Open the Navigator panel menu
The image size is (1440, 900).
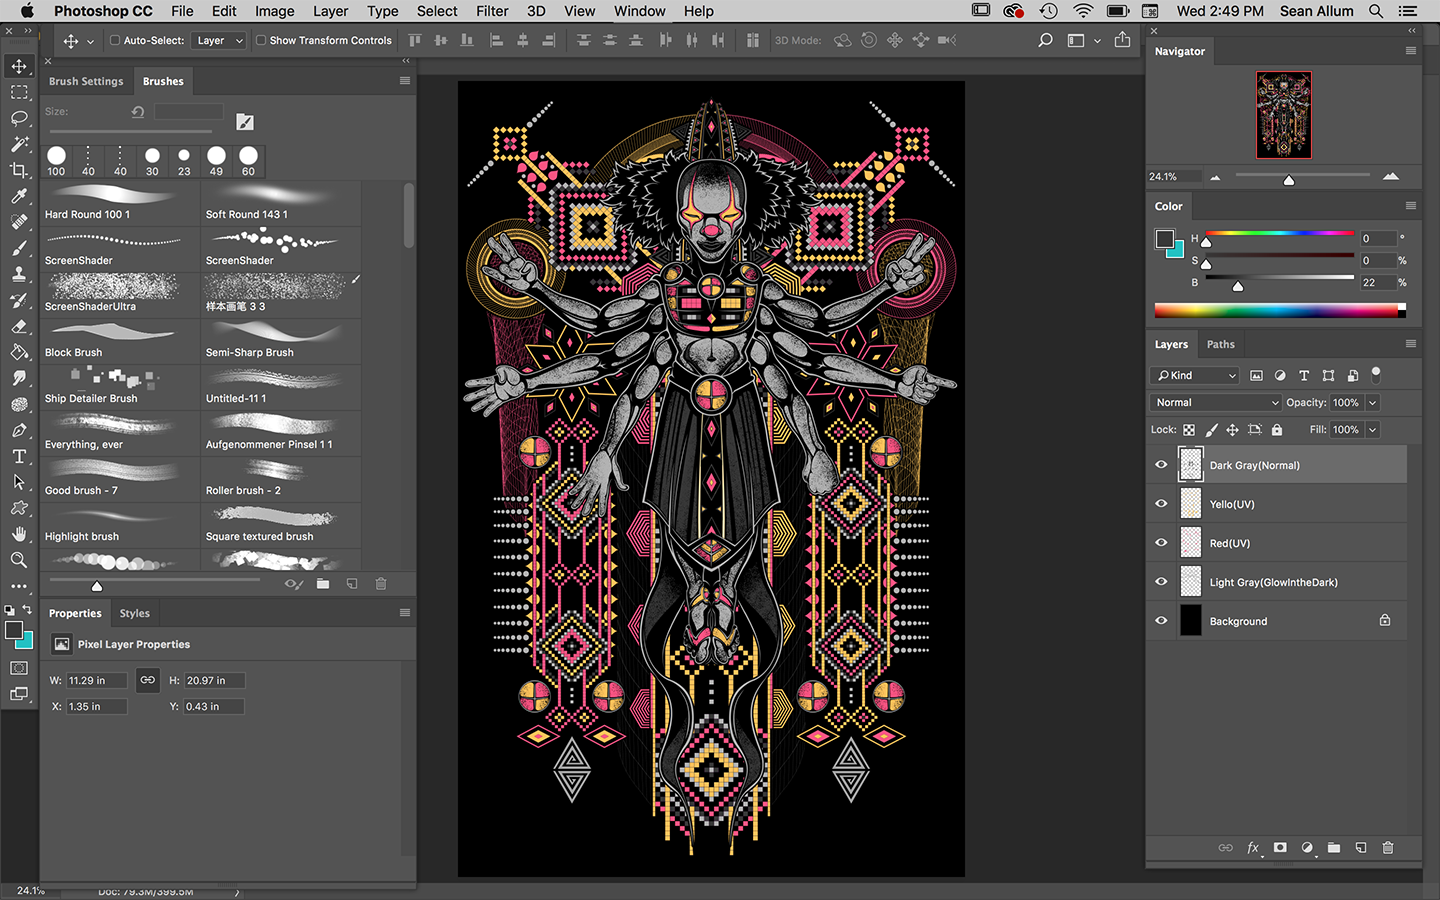tap(1411, 51)
